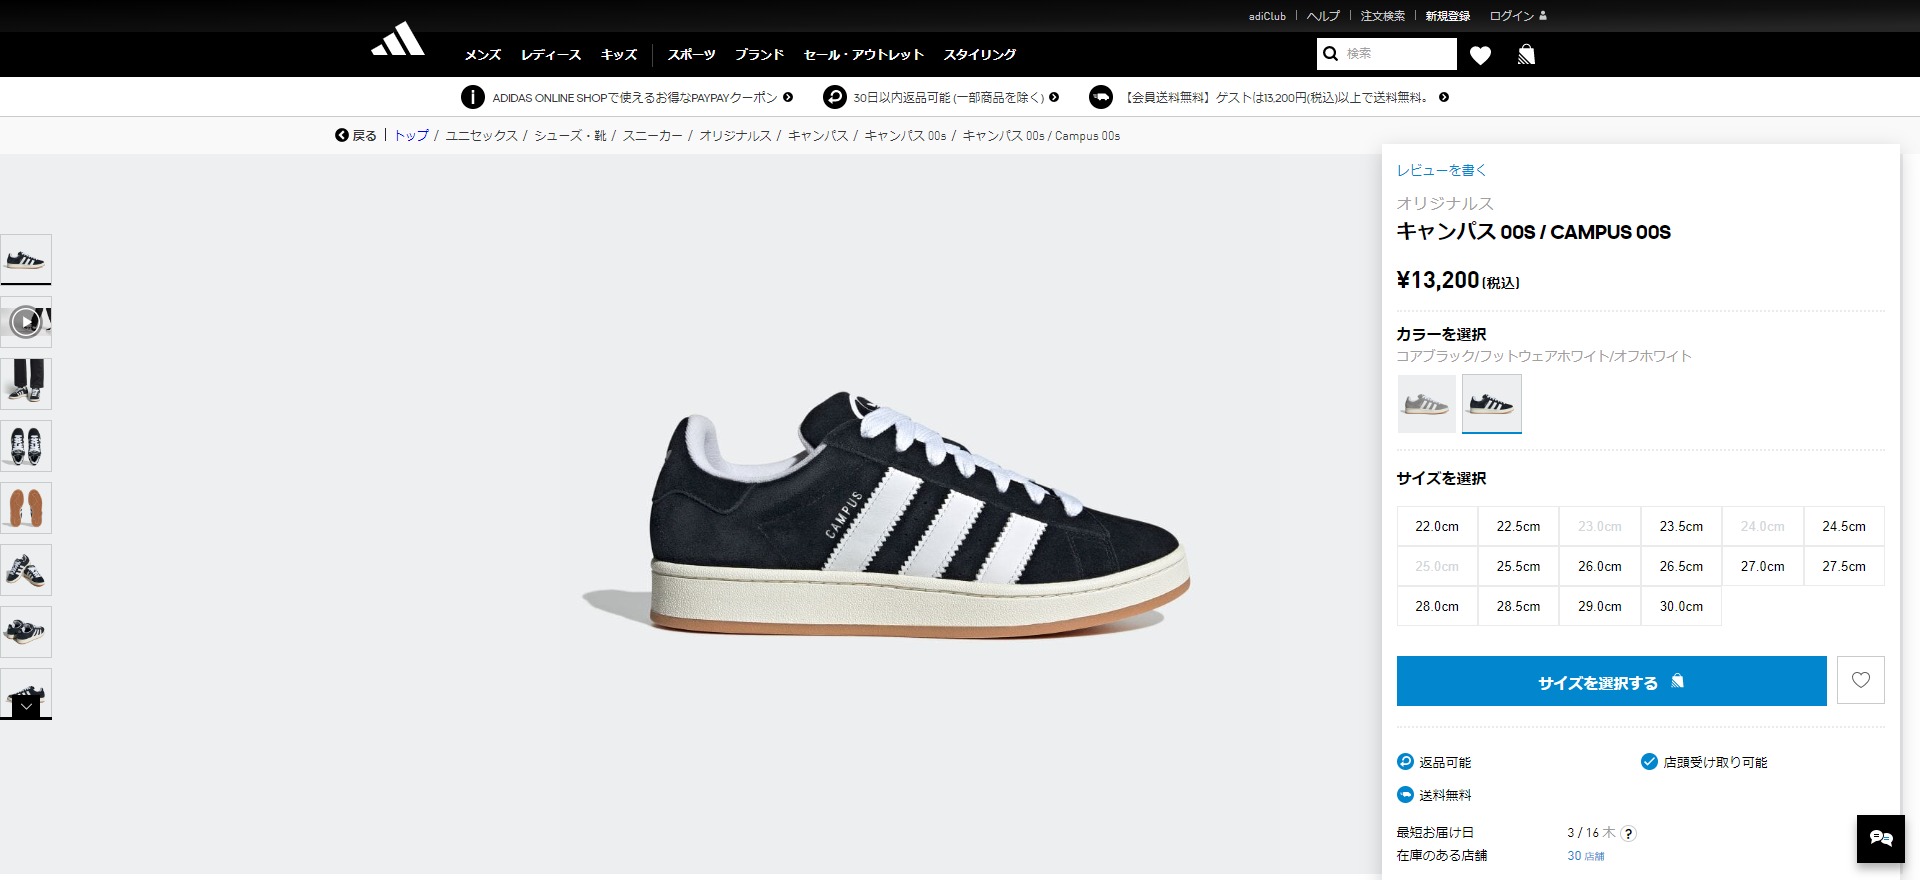Open the adiClub link

[1267, 16]
